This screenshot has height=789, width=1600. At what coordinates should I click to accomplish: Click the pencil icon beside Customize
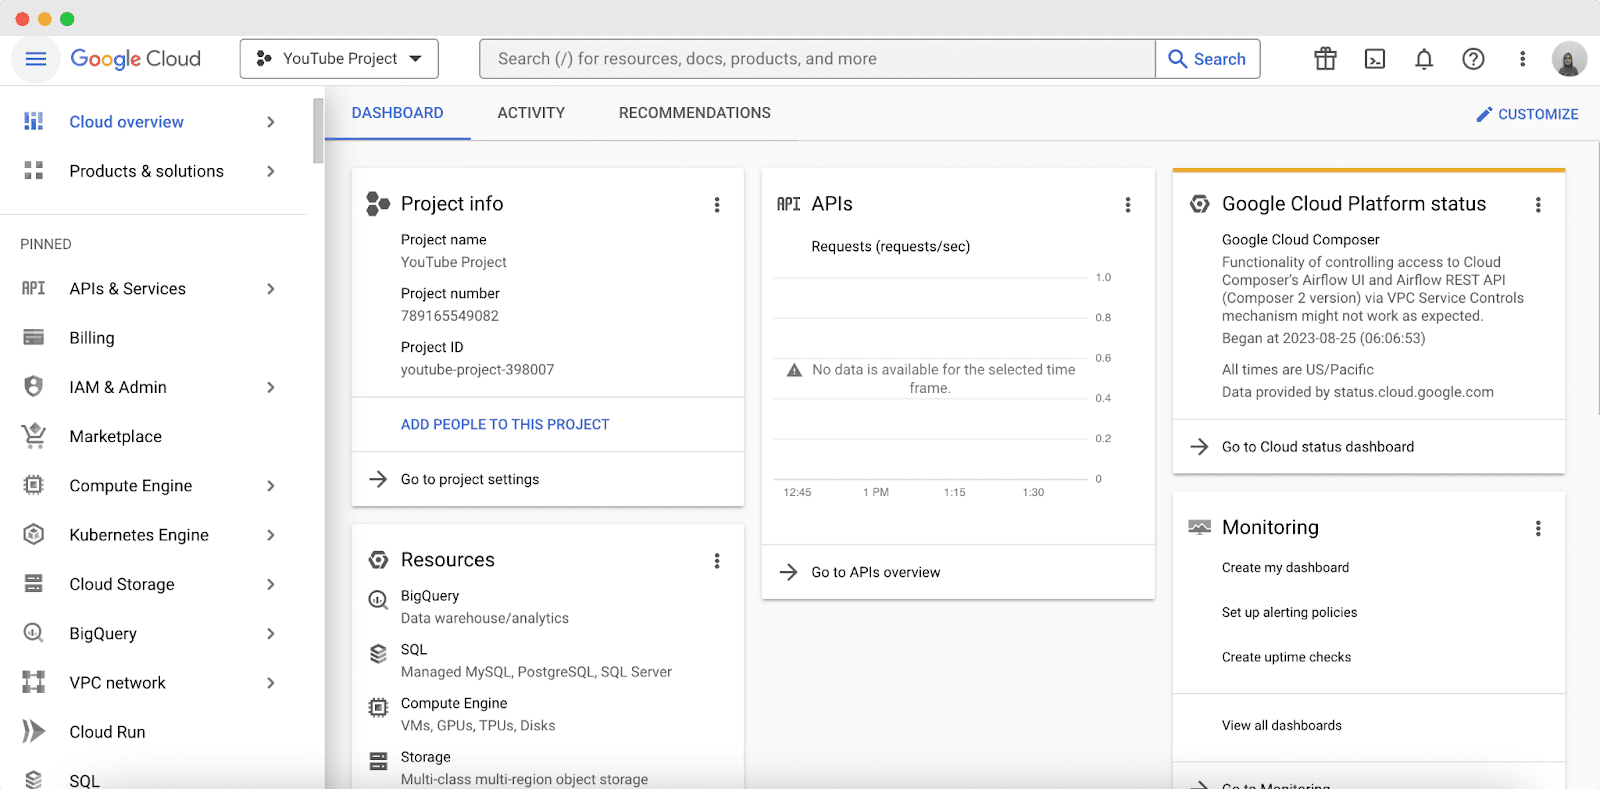(1484, 114)
